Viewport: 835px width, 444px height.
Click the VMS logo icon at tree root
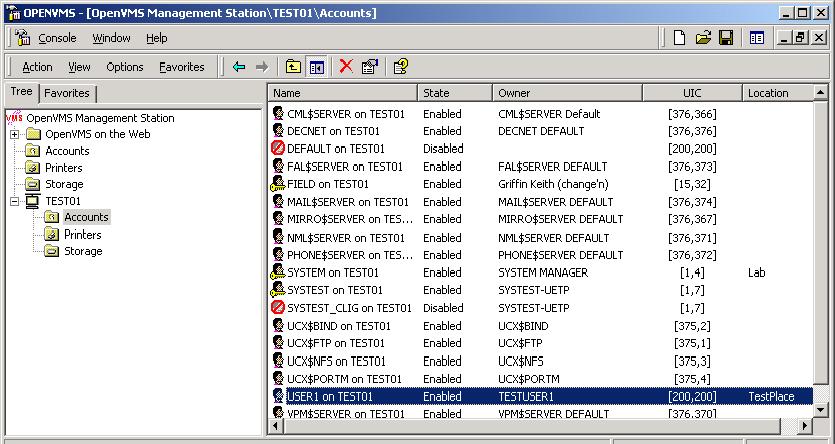[x=14, y=117]
